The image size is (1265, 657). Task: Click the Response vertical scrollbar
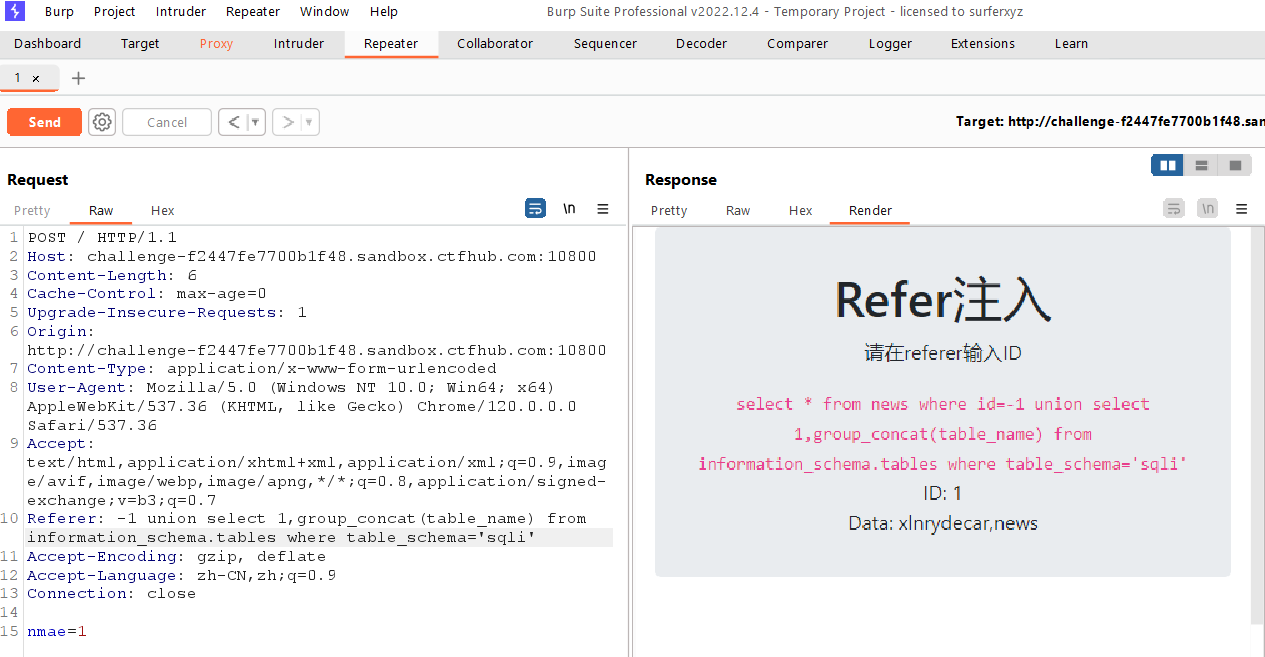coord(1257,425)
